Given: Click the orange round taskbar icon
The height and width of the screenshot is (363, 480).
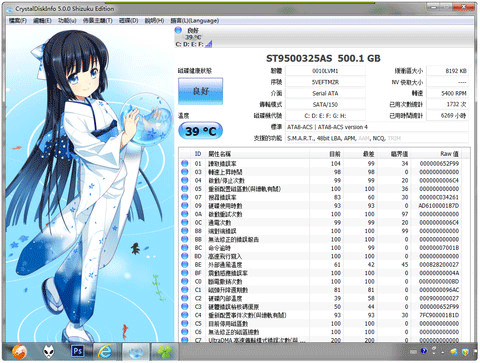Looking at the screenshot, I should (x=20, y=352).
